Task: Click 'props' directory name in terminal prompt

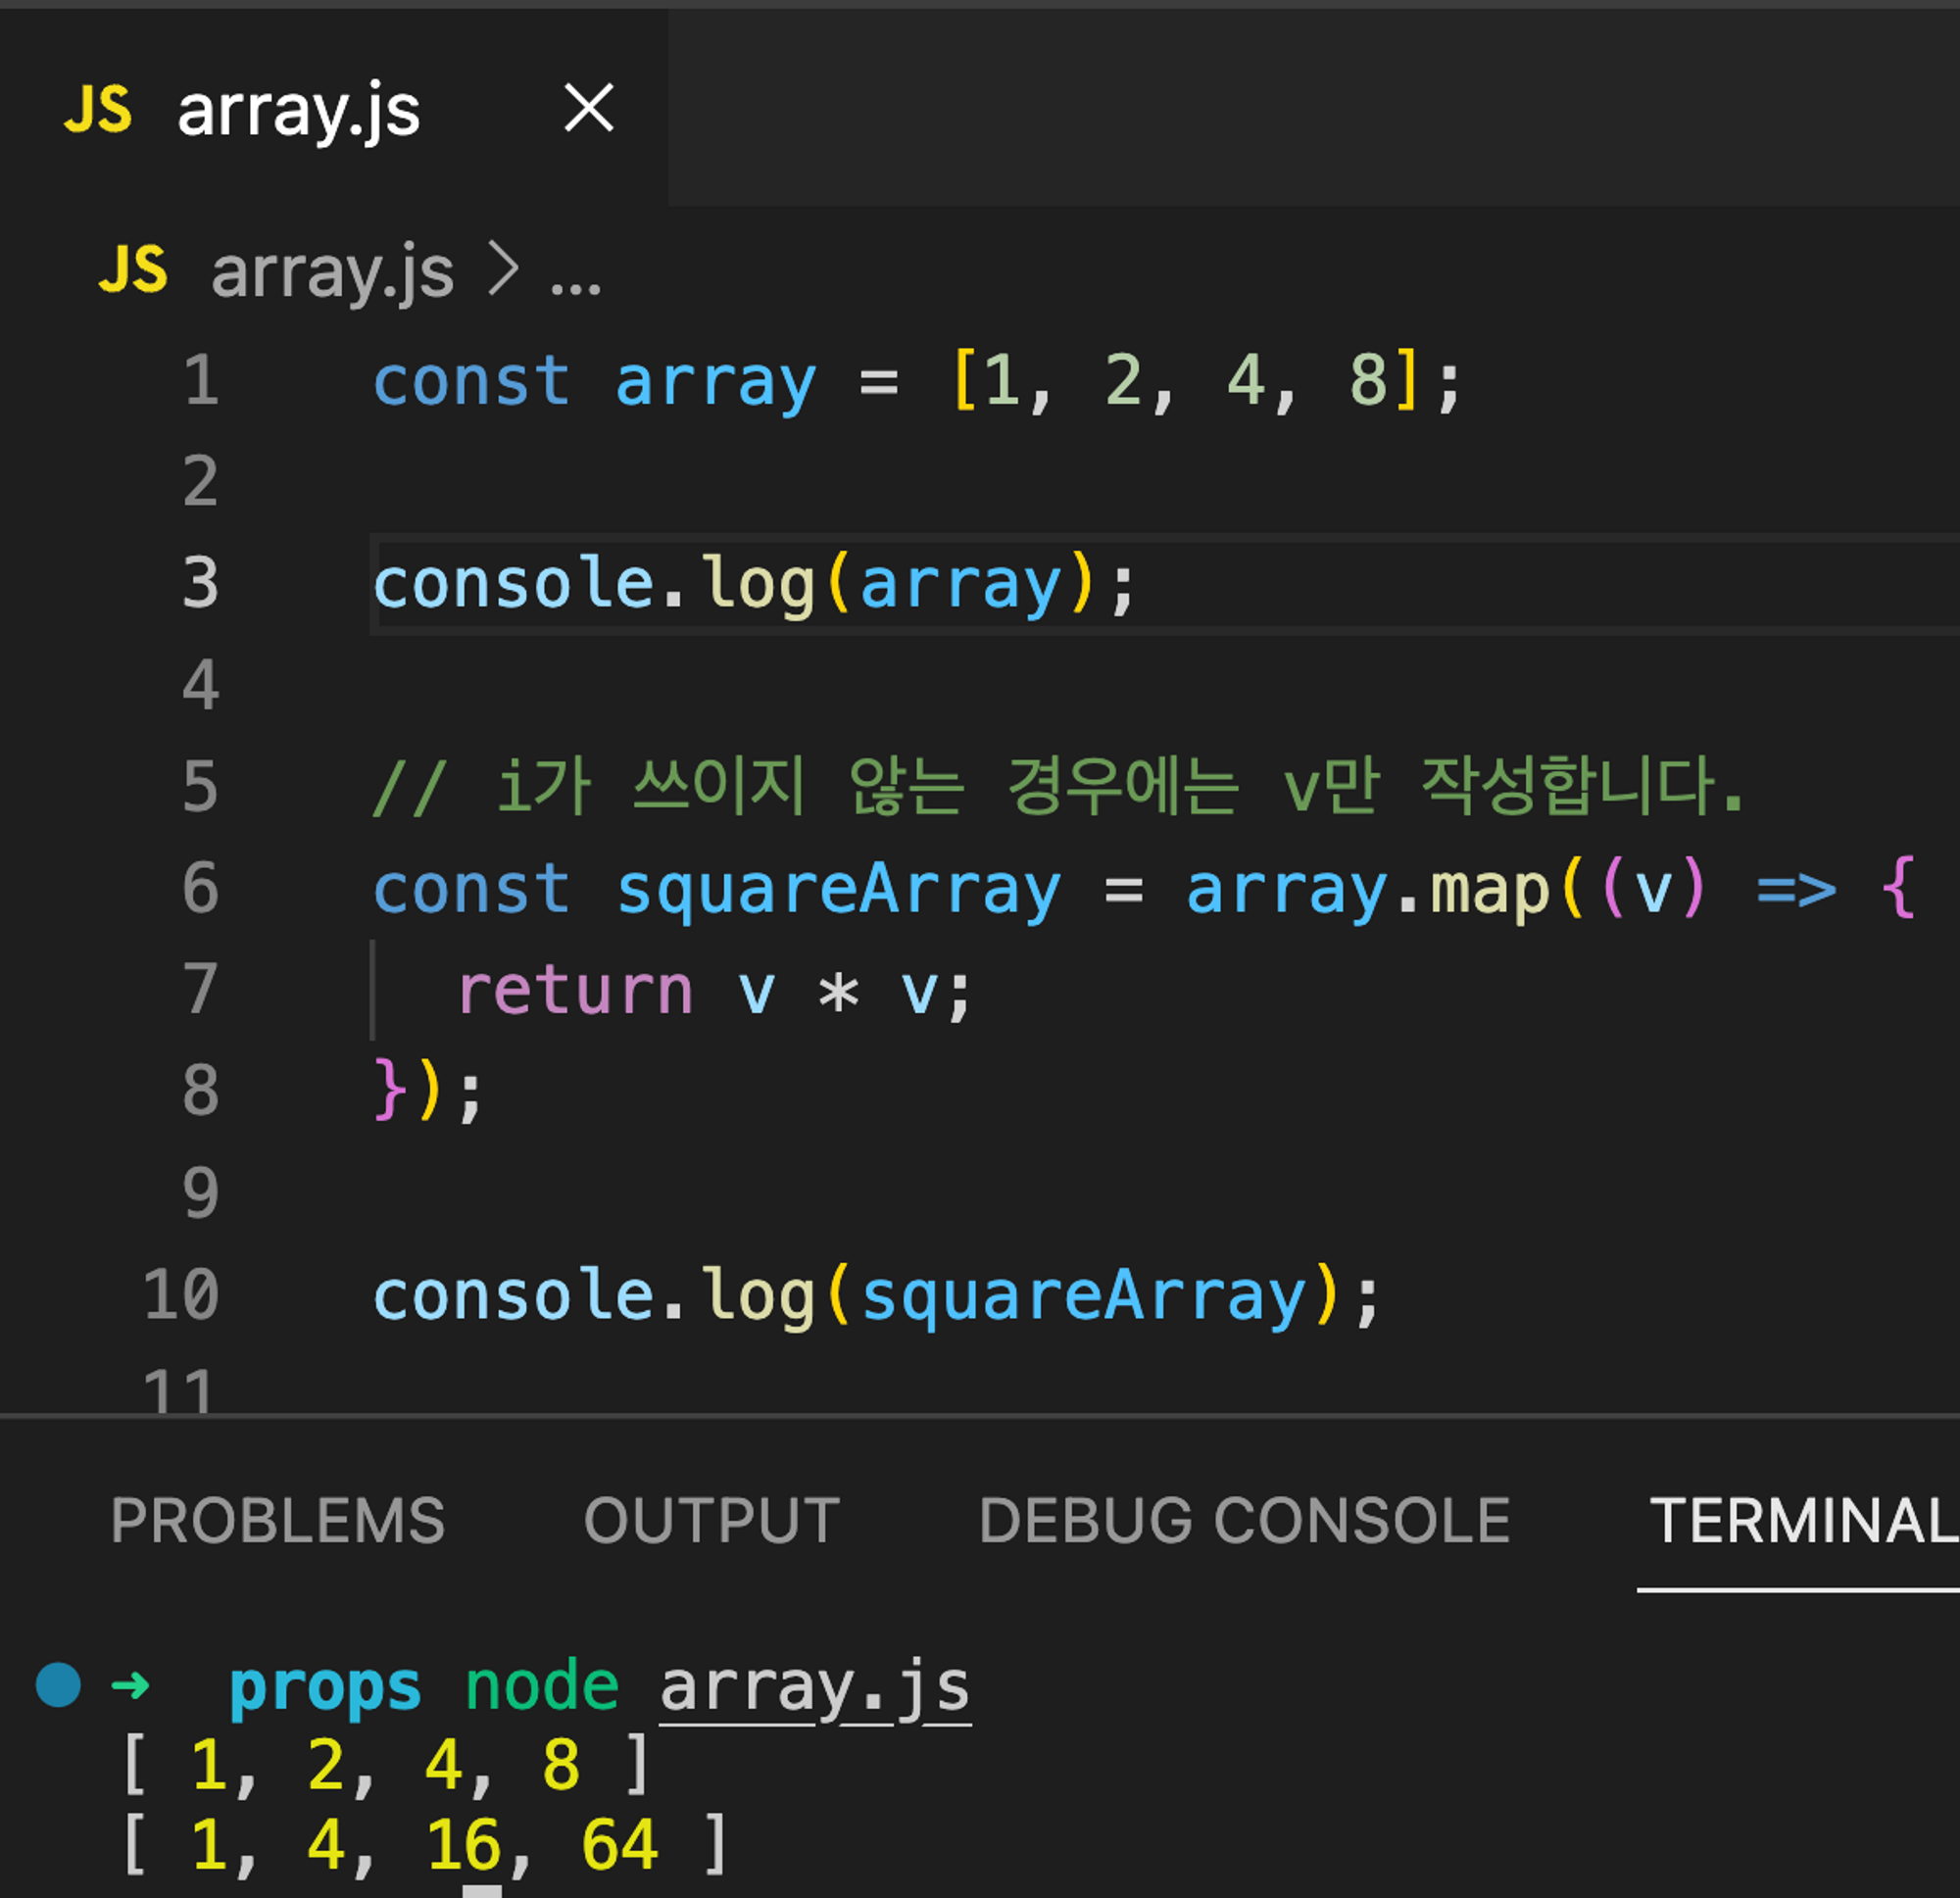Action: point(325,1689)
